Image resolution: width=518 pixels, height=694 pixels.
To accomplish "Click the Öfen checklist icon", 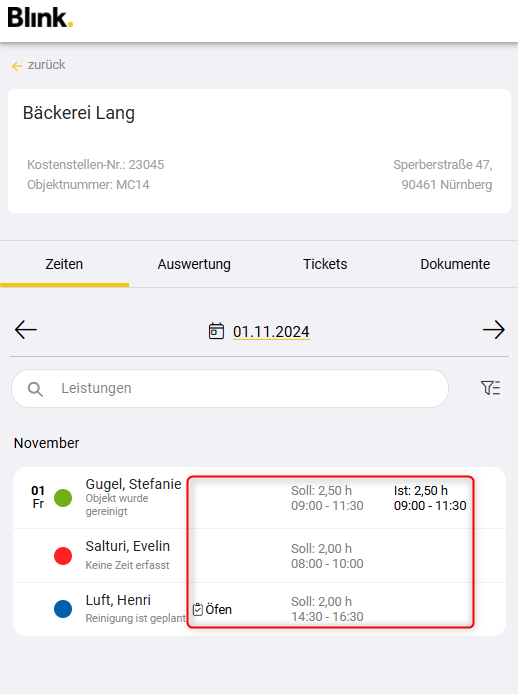I will pos(197,609).
